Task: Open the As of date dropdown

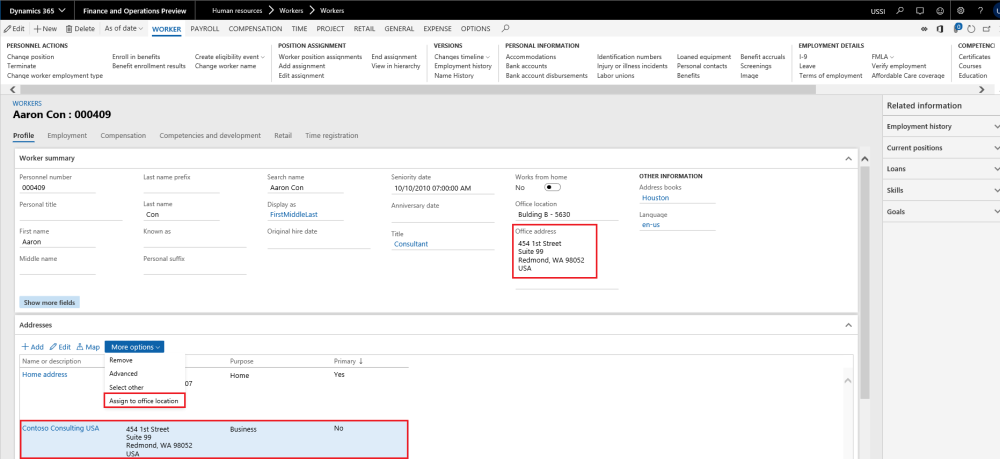Action: [x=124, y=29]
